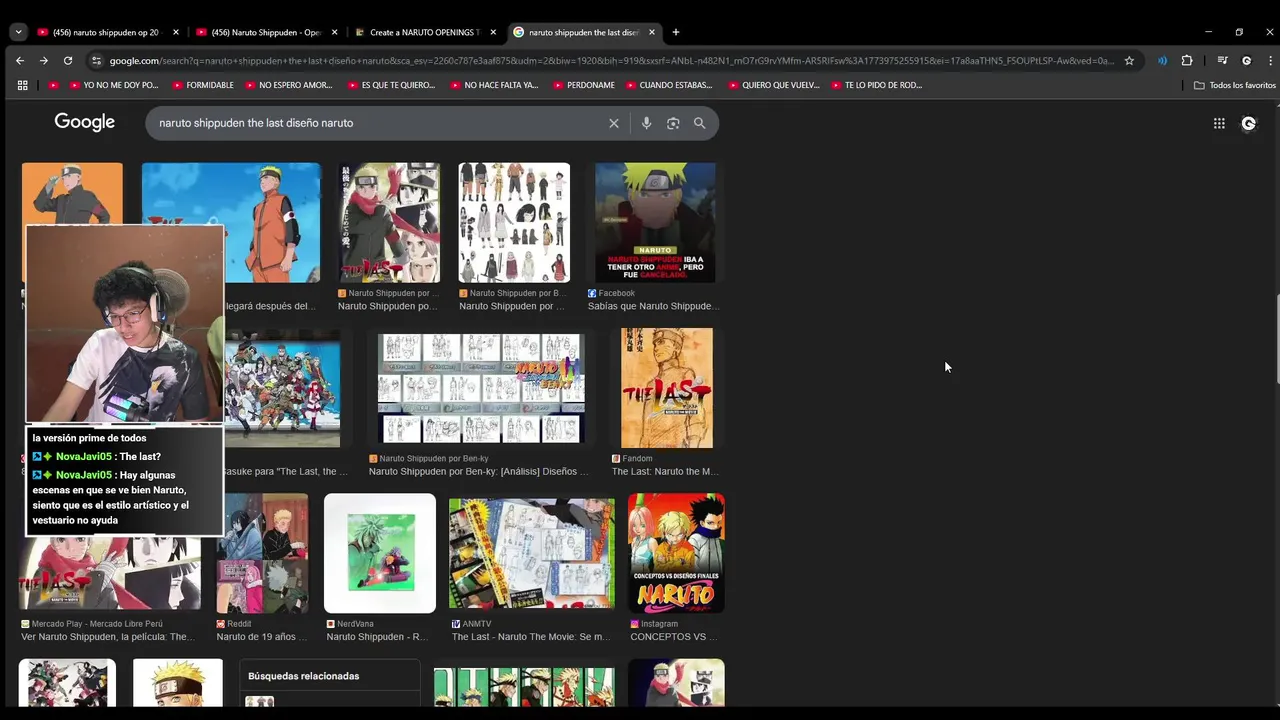The width and height of the screenshot is (1280, 720).
Task: Open Google apps grid icon
Action: (1219, 123)
